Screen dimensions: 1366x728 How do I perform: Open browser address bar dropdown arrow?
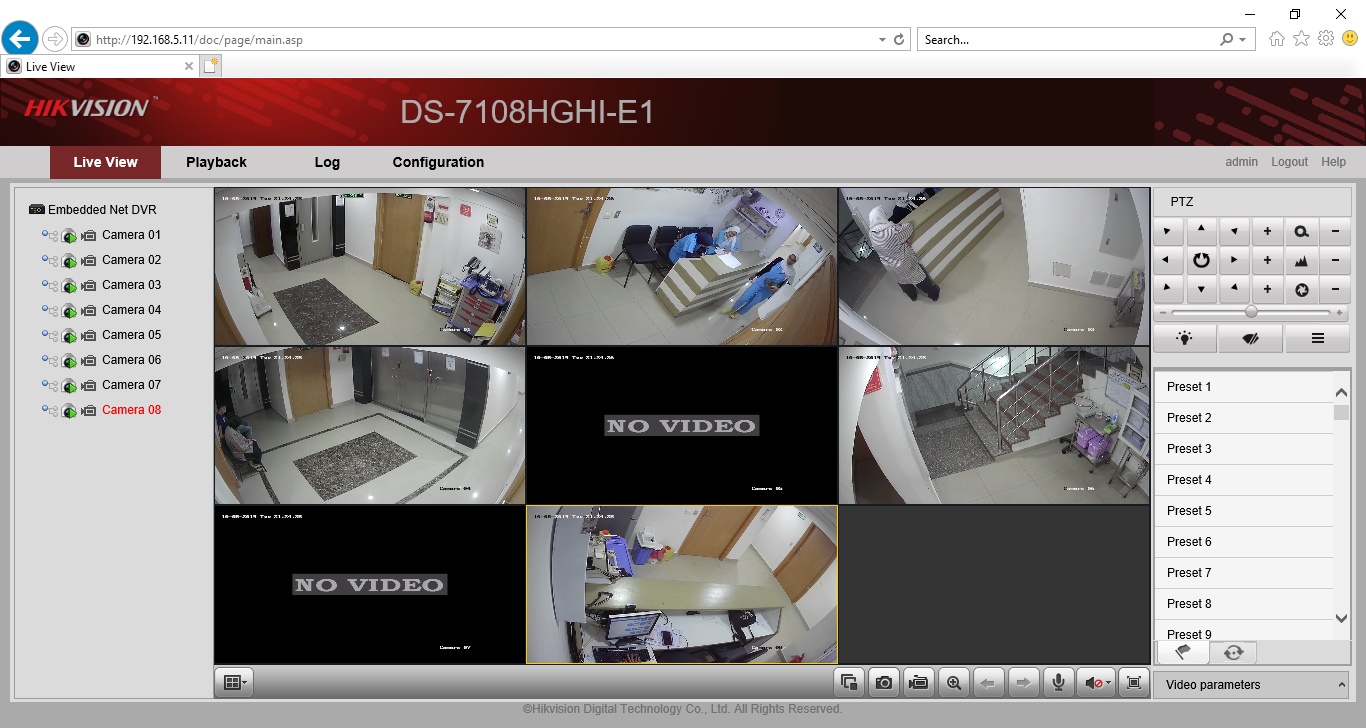(x=882, y=40)
